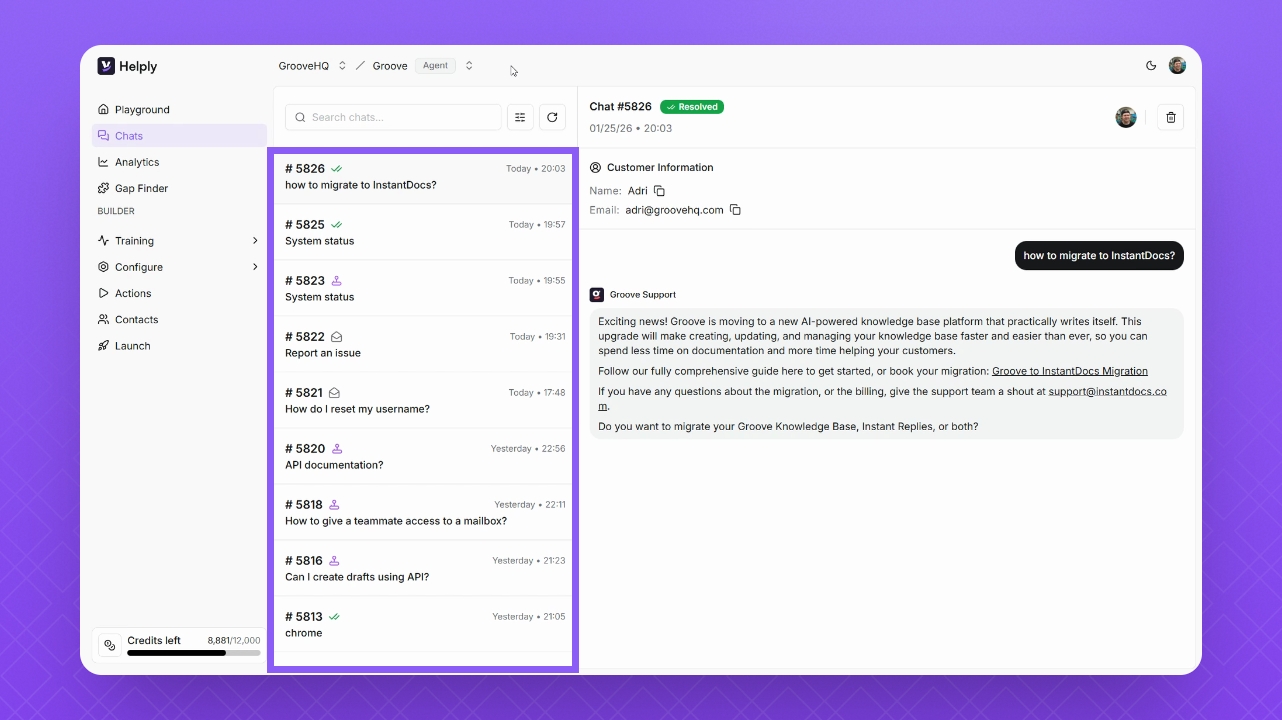Open "How do I reset my username?" chat
The image size is (1282, 720).
coord(423,401)
